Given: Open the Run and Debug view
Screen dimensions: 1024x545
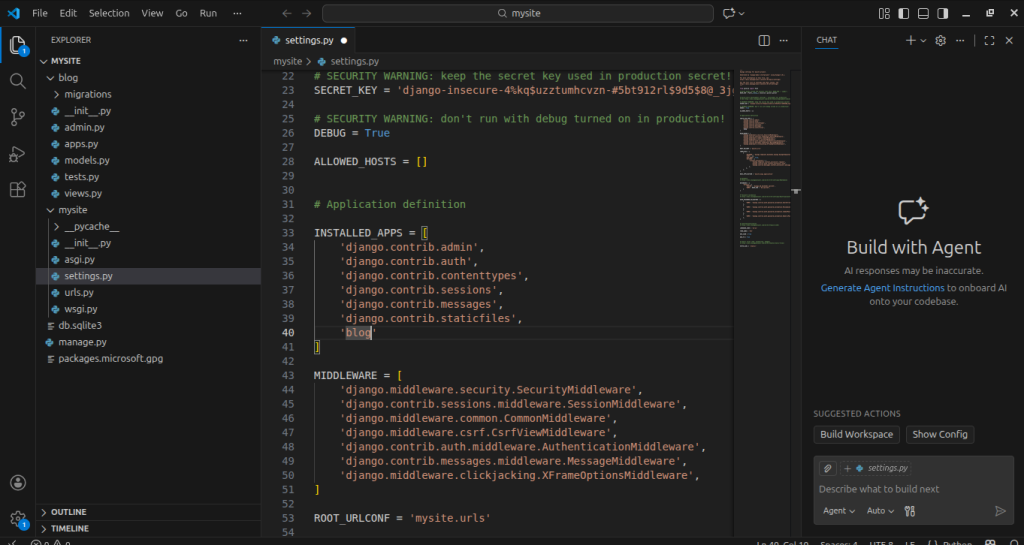Looking at the screenshot, I should (x=18, y=153).
